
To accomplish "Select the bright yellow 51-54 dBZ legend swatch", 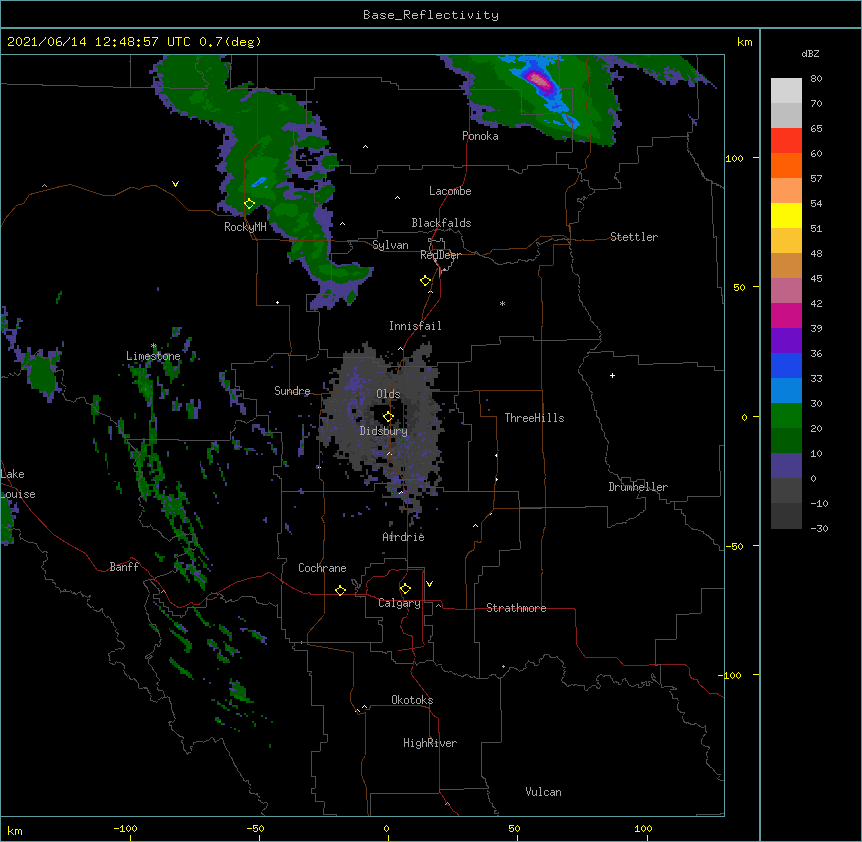I will [x=786, y=215].
